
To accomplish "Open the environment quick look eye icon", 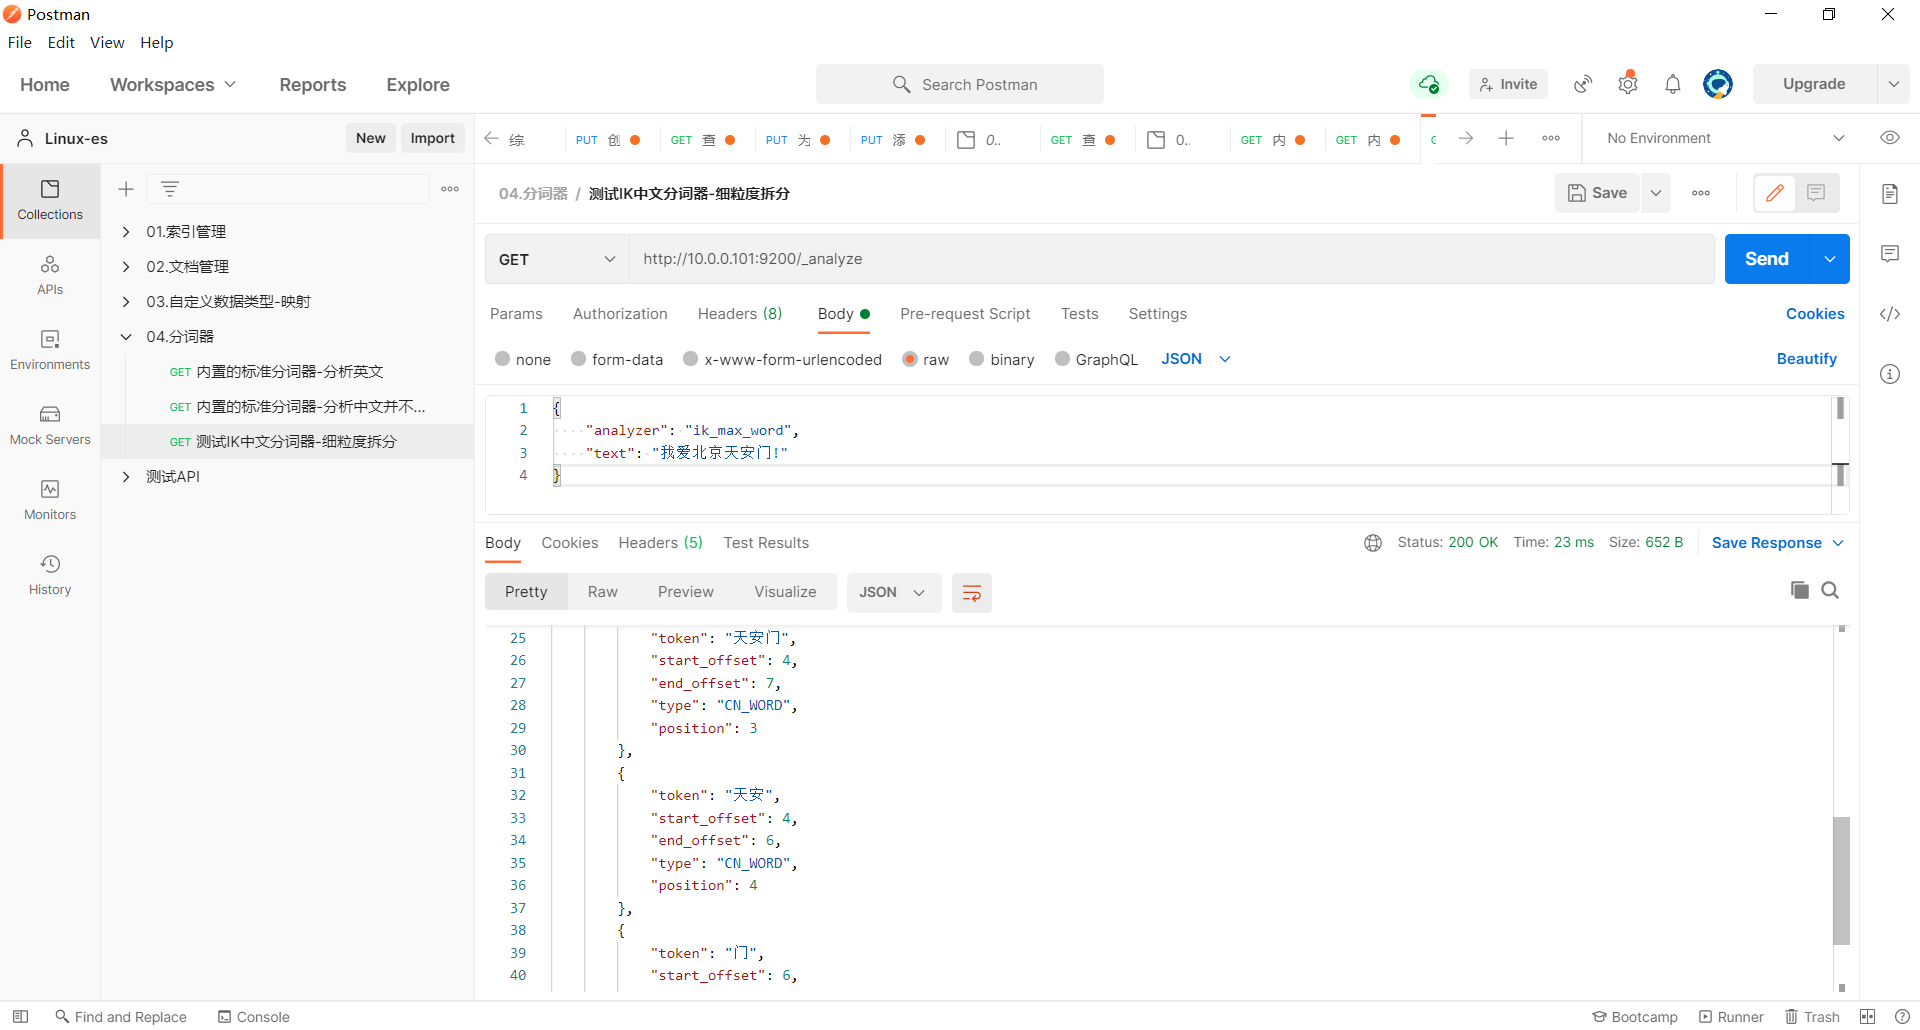I will (x=1890, y=138).
